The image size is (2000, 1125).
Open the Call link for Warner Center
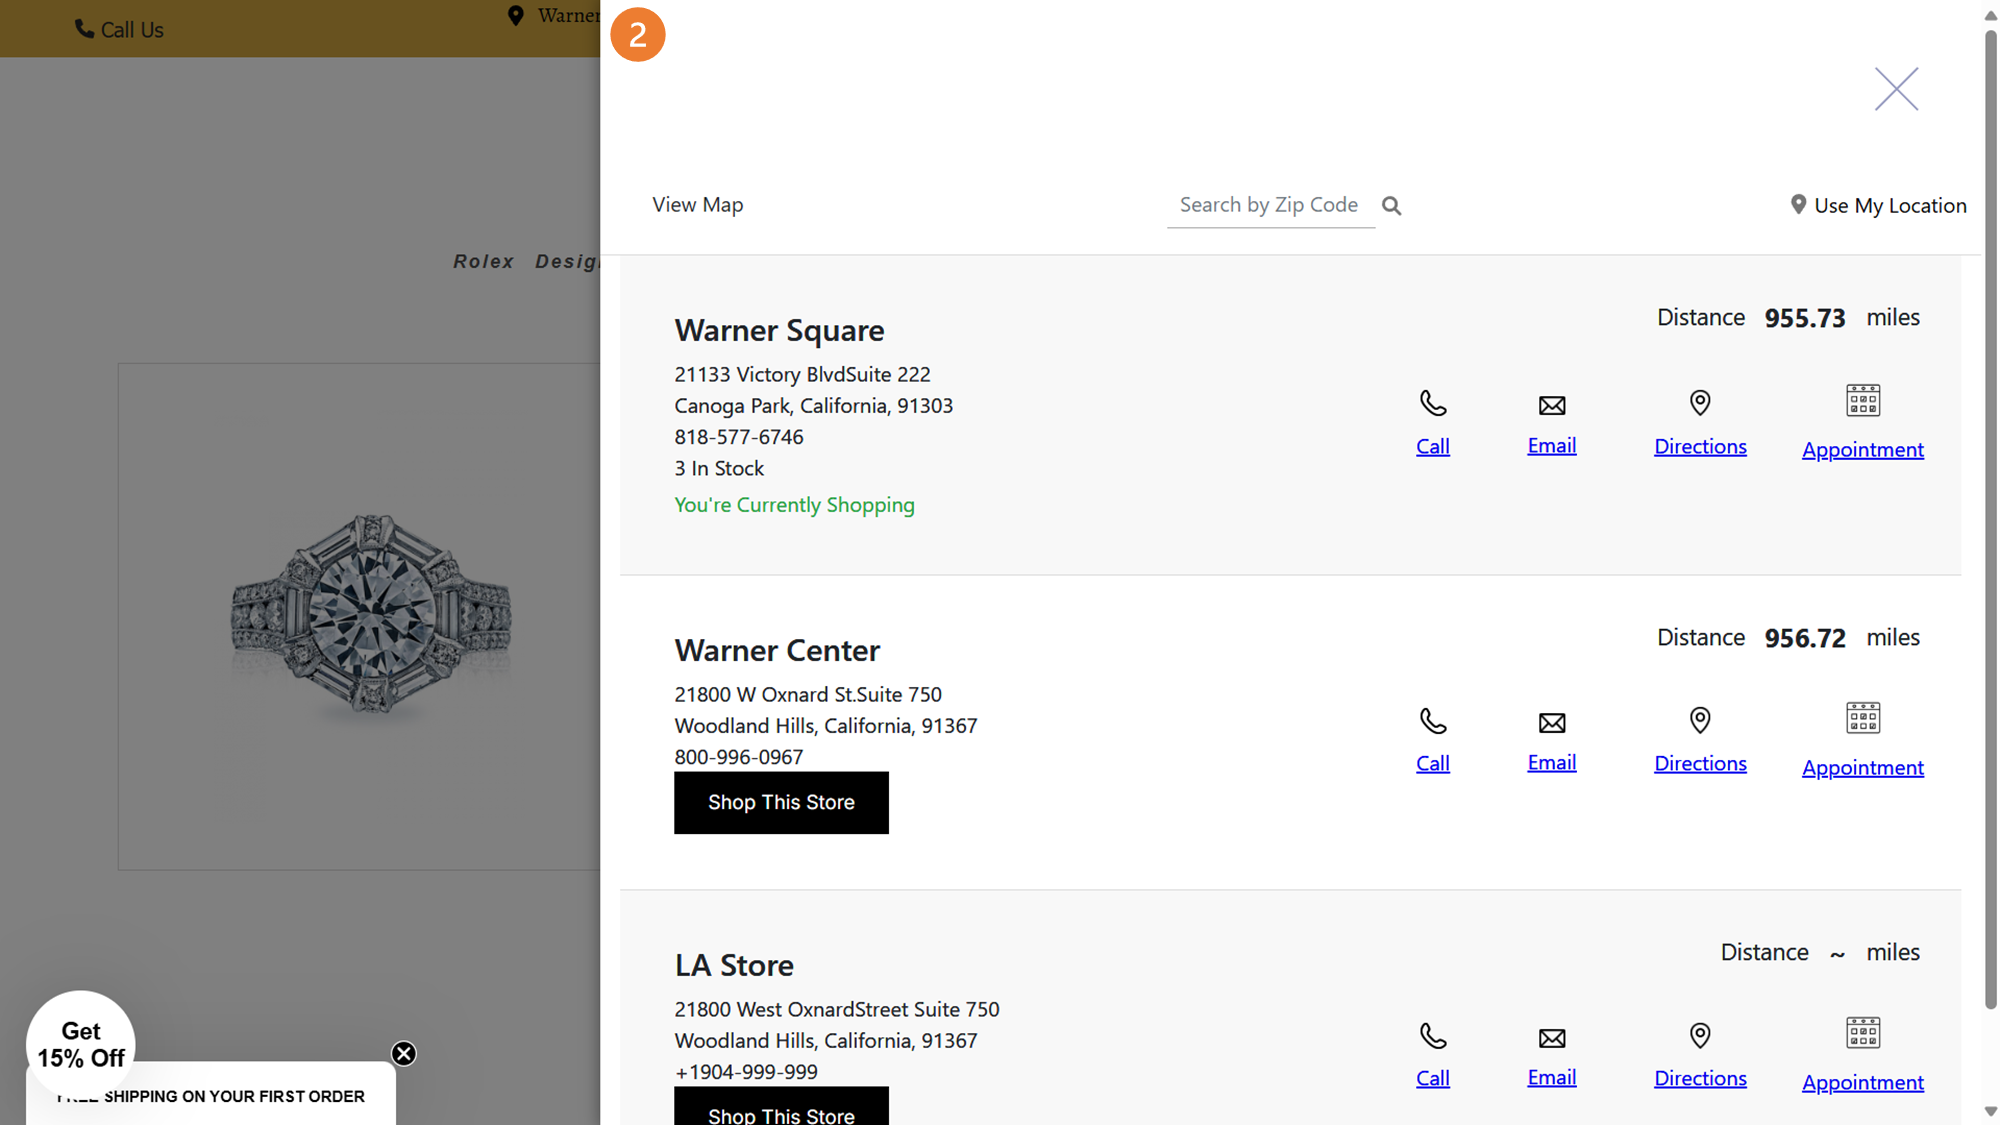(1432, 763)
